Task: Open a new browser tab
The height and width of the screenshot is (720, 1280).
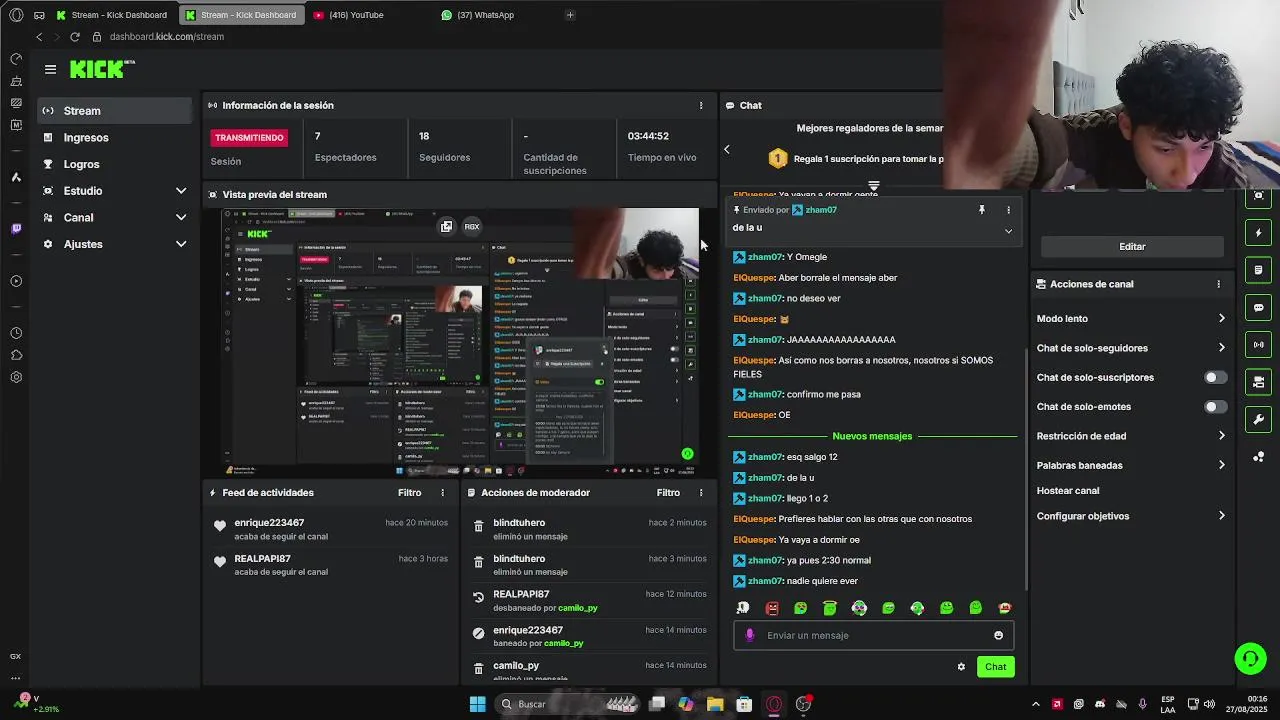Action: point(570,15)
